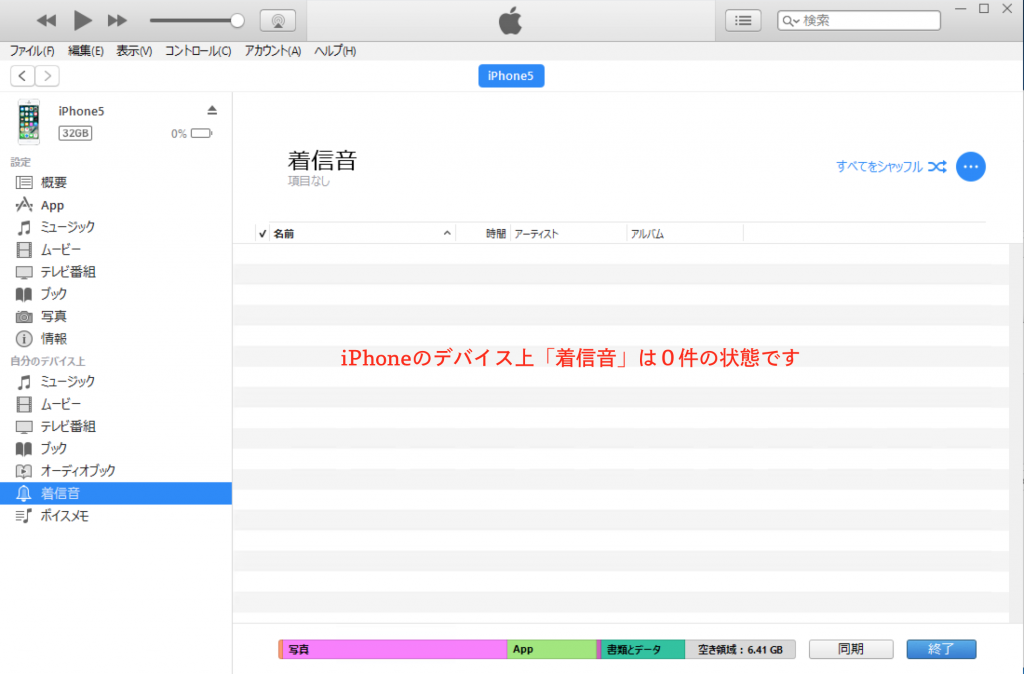Screen dimensions: 1024x674
Task: Click the 空き領域 6.41 GB segment
Action: [740, 649]
